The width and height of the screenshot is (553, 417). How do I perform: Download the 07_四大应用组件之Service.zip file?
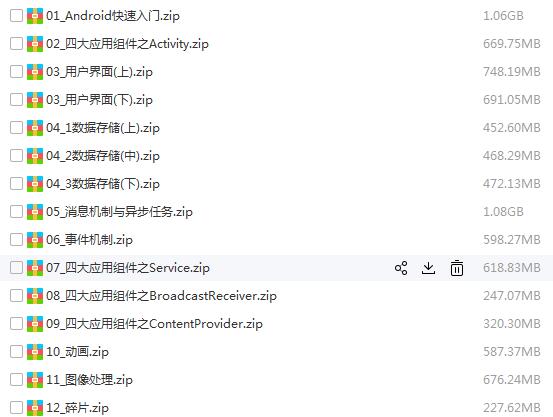429,268
